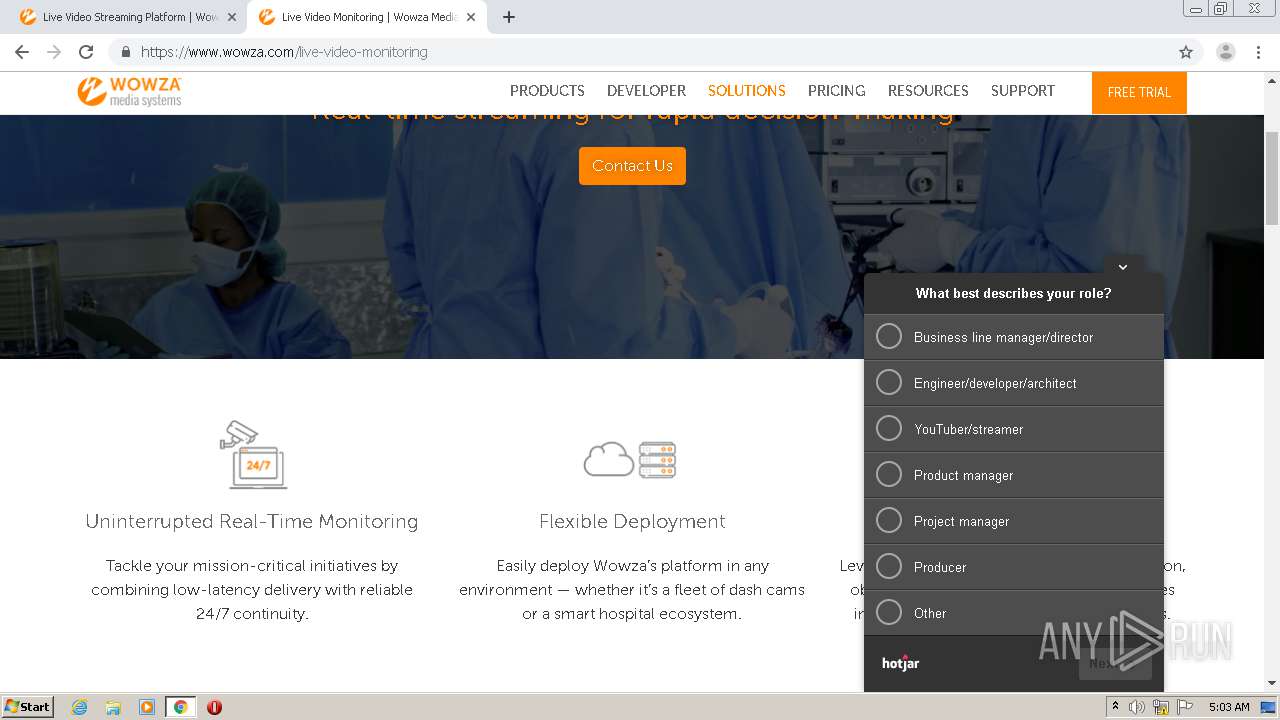Open the Chrome three-dot menu
Screen dimensions: 1280x720
pyautogui.click(x=1258, y=52)
